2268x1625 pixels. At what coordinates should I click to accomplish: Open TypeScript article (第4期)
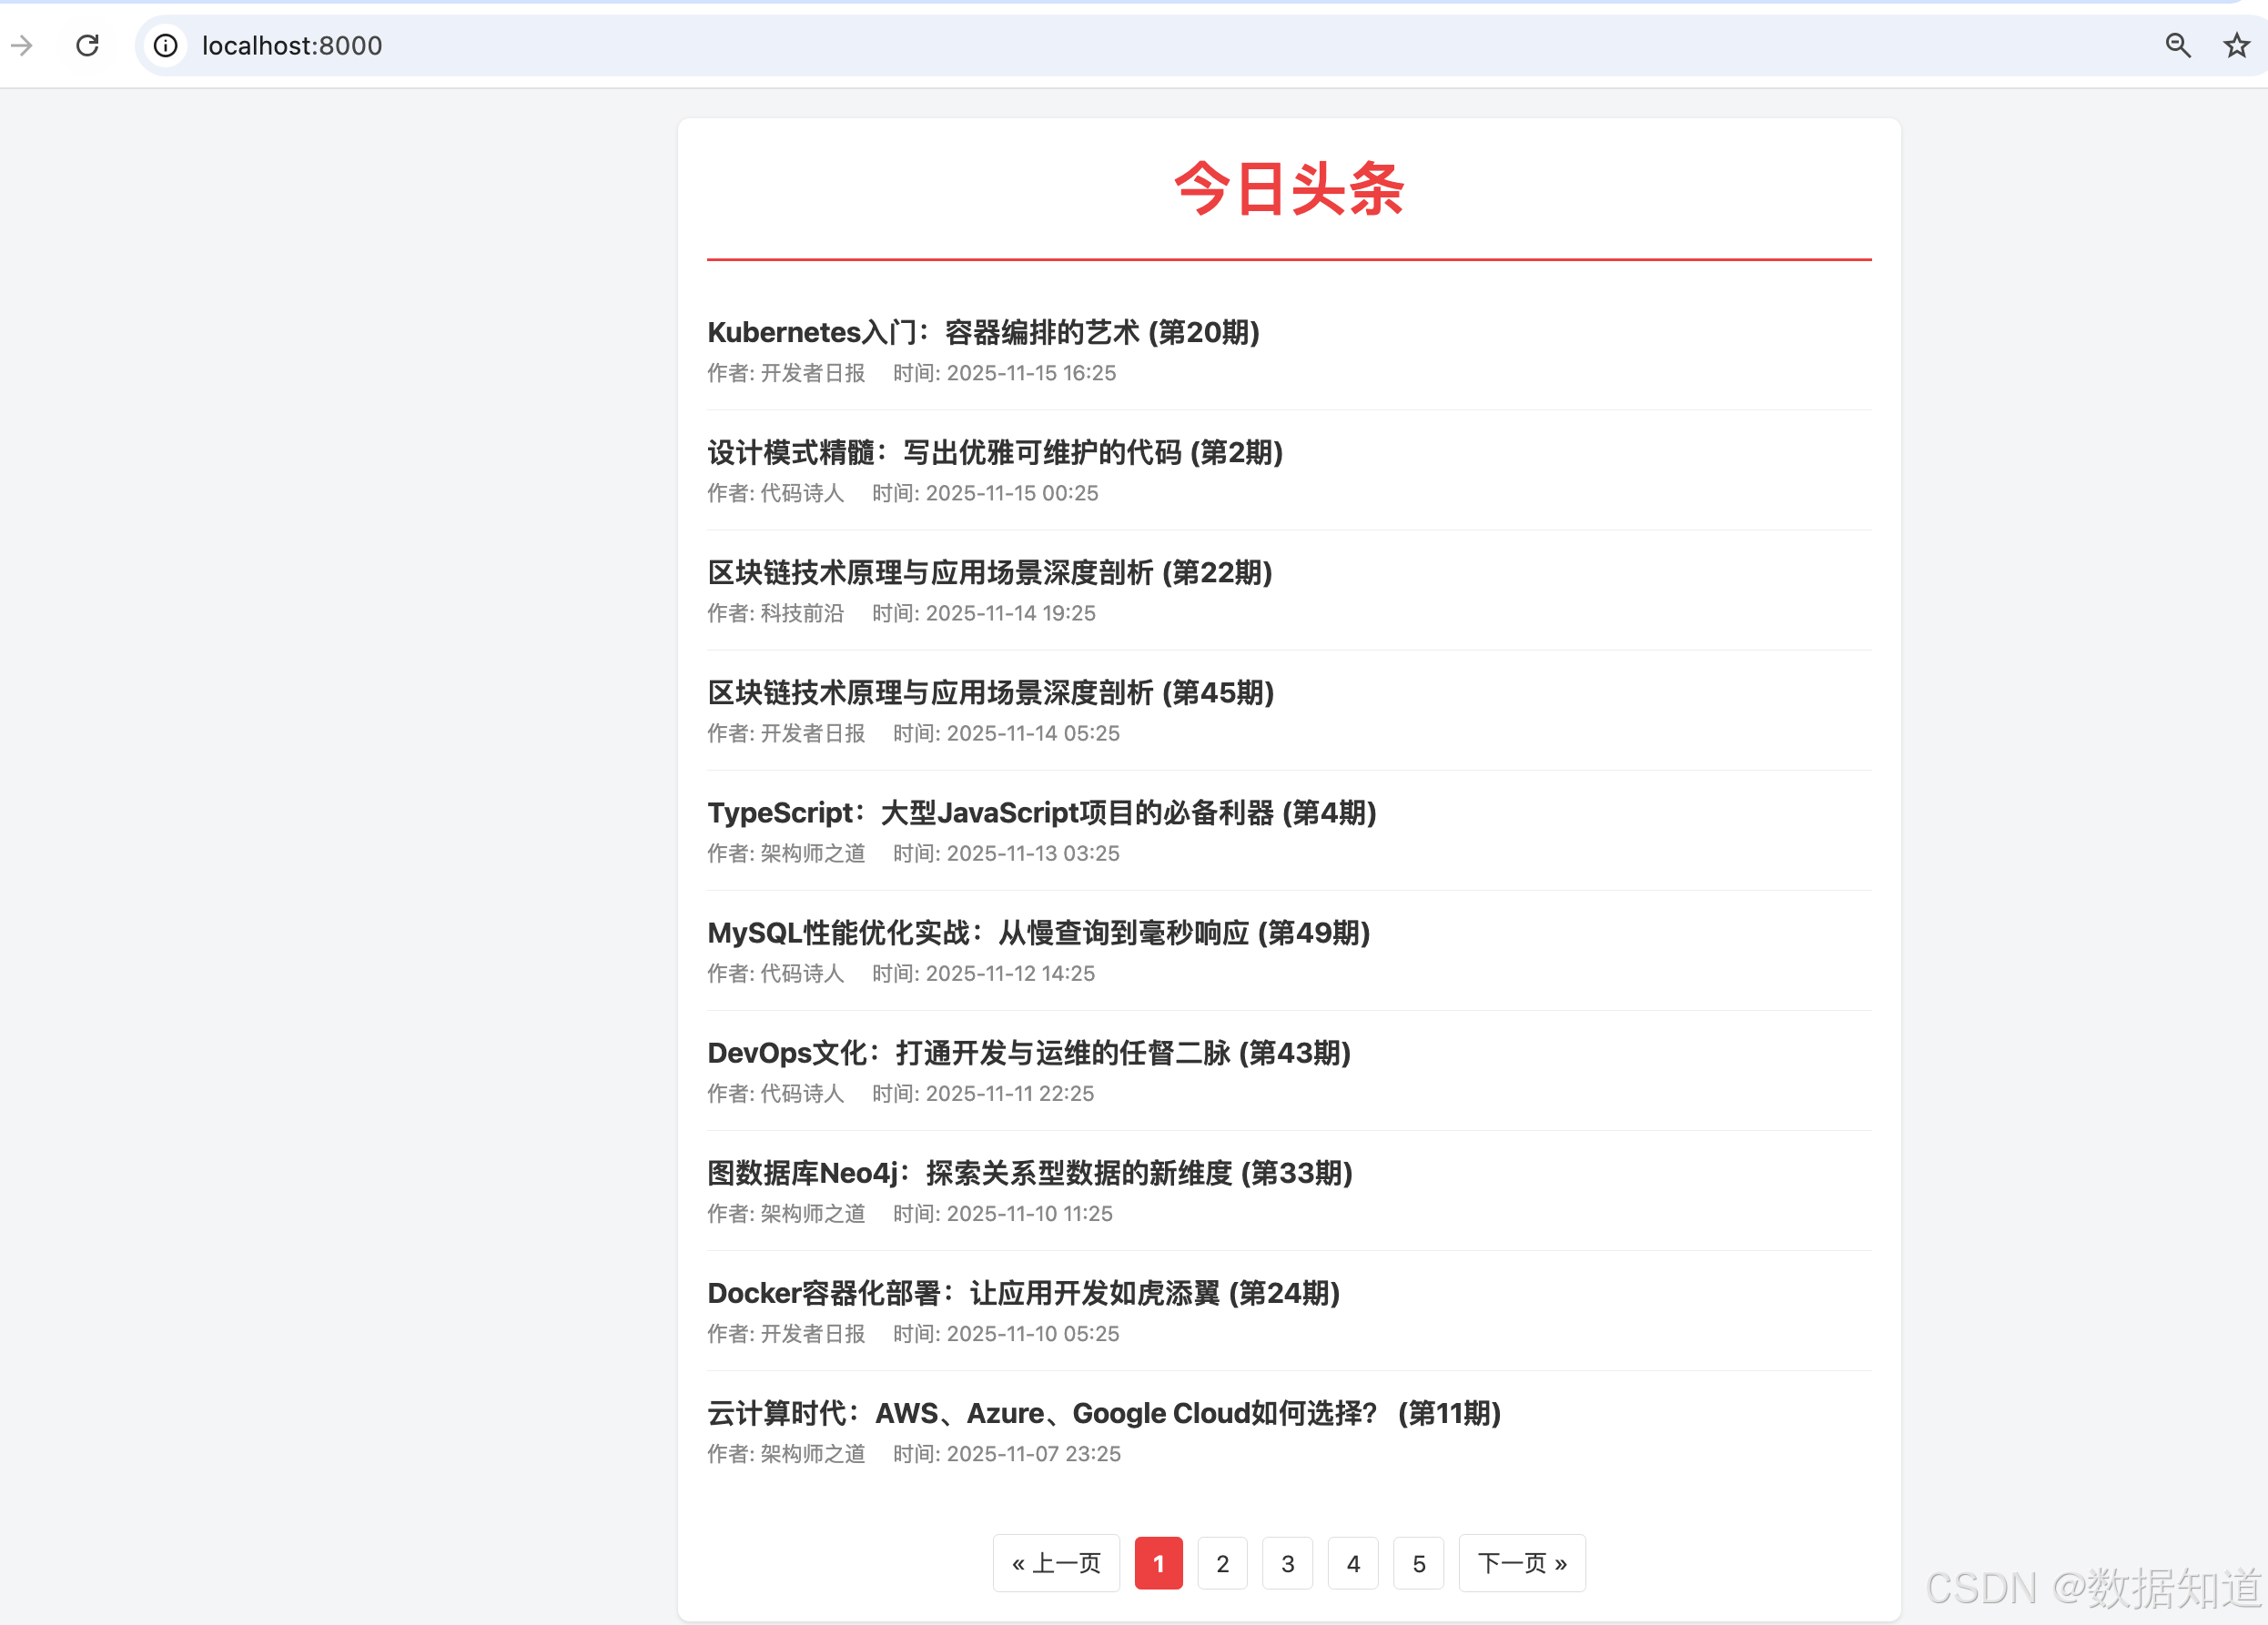click(x=1041, y=812)
